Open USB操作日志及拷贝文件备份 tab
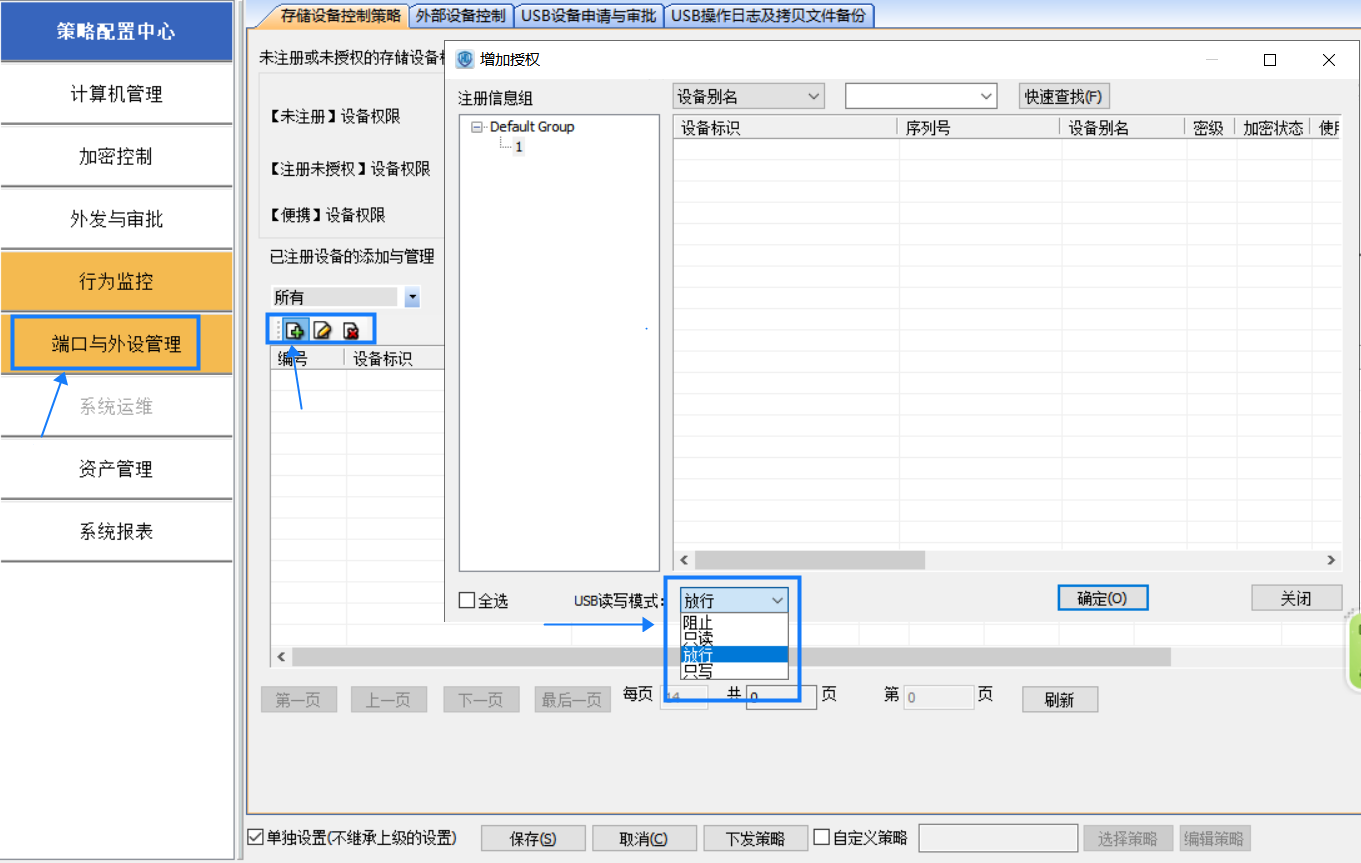This screenshot has width=1361, height=863. 770,15
